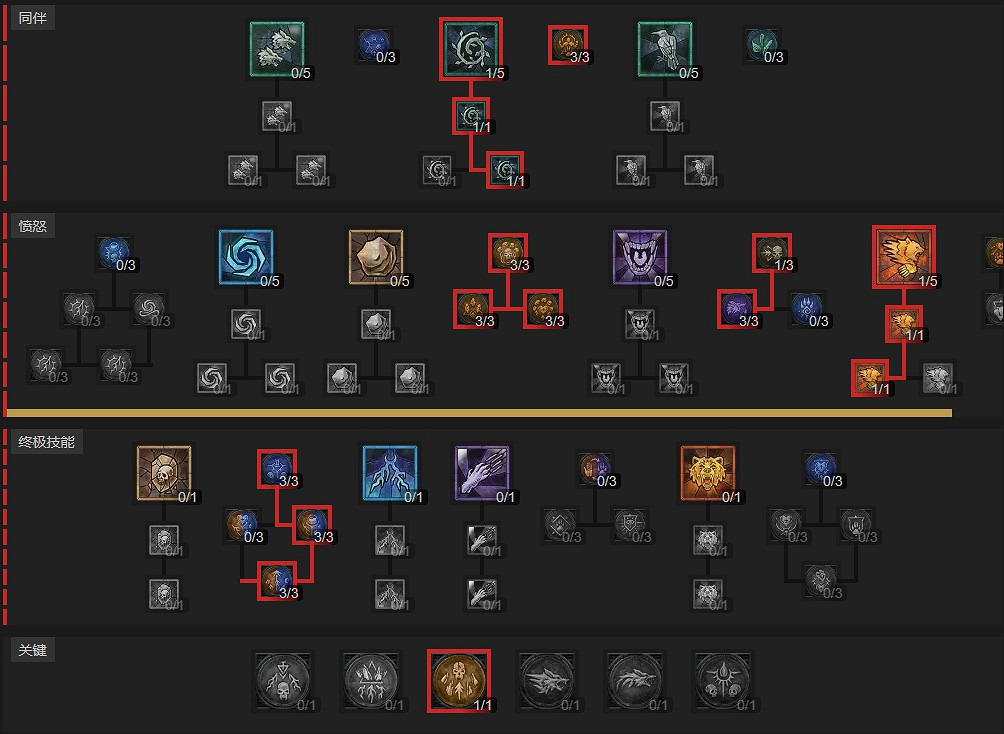Click the purple fanged maw skill 0/5
Viewport: 1004px width, 734px height.
pyautogui.click(x=640, y=257)
